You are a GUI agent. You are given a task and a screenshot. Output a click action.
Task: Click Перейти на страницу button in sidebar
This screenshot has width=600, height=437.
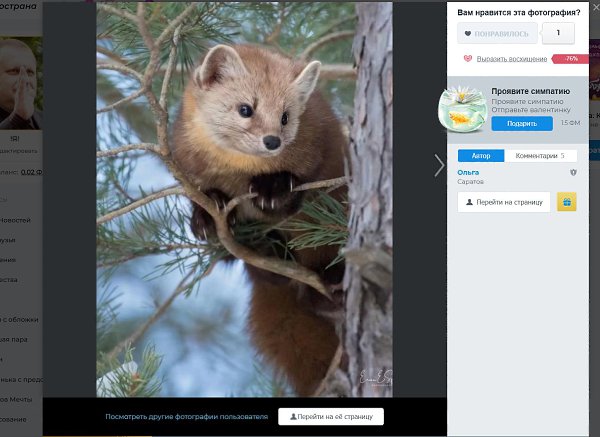[x=504, y=202]
